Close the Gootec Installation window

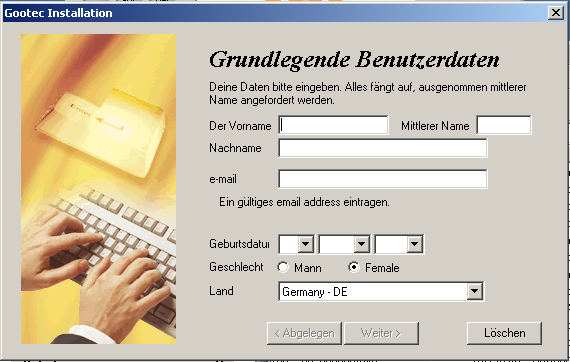coord(555,13)
